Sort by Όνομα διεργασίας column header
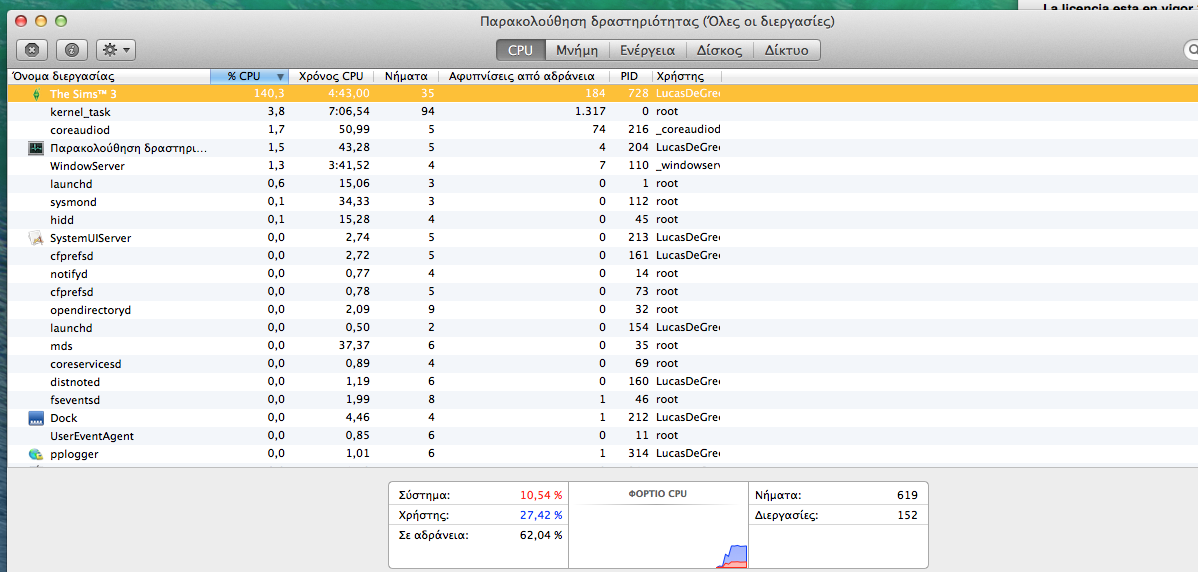Image resolution: width=1198 pixels, height=572 pixels. tap(108, 76)
